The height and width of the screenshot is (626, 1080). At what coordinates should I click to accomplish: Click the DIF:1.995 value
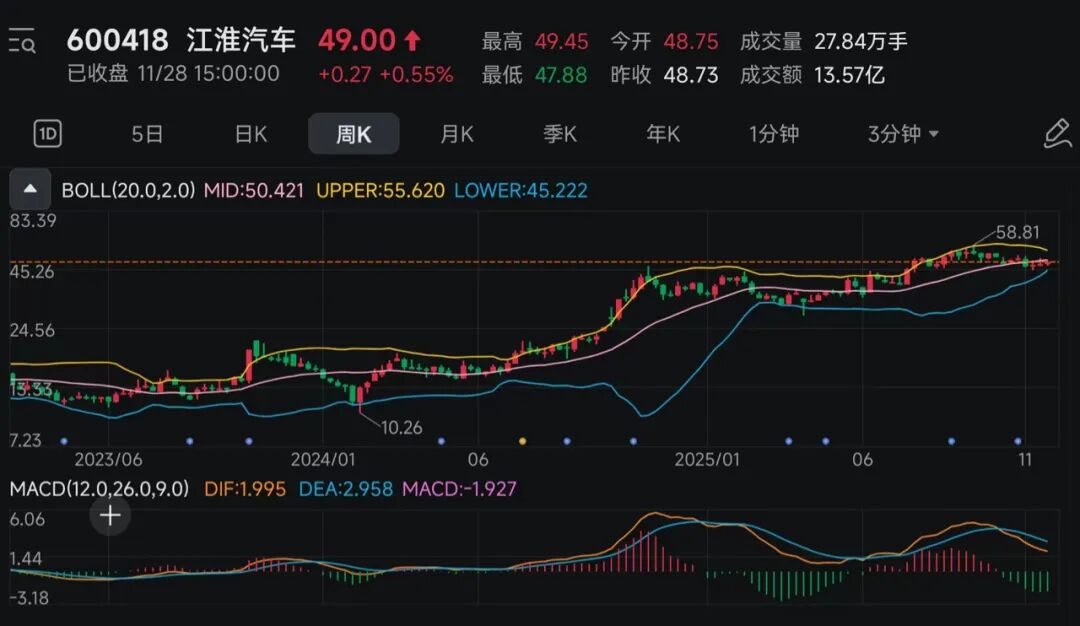click(x=245, y=489)
